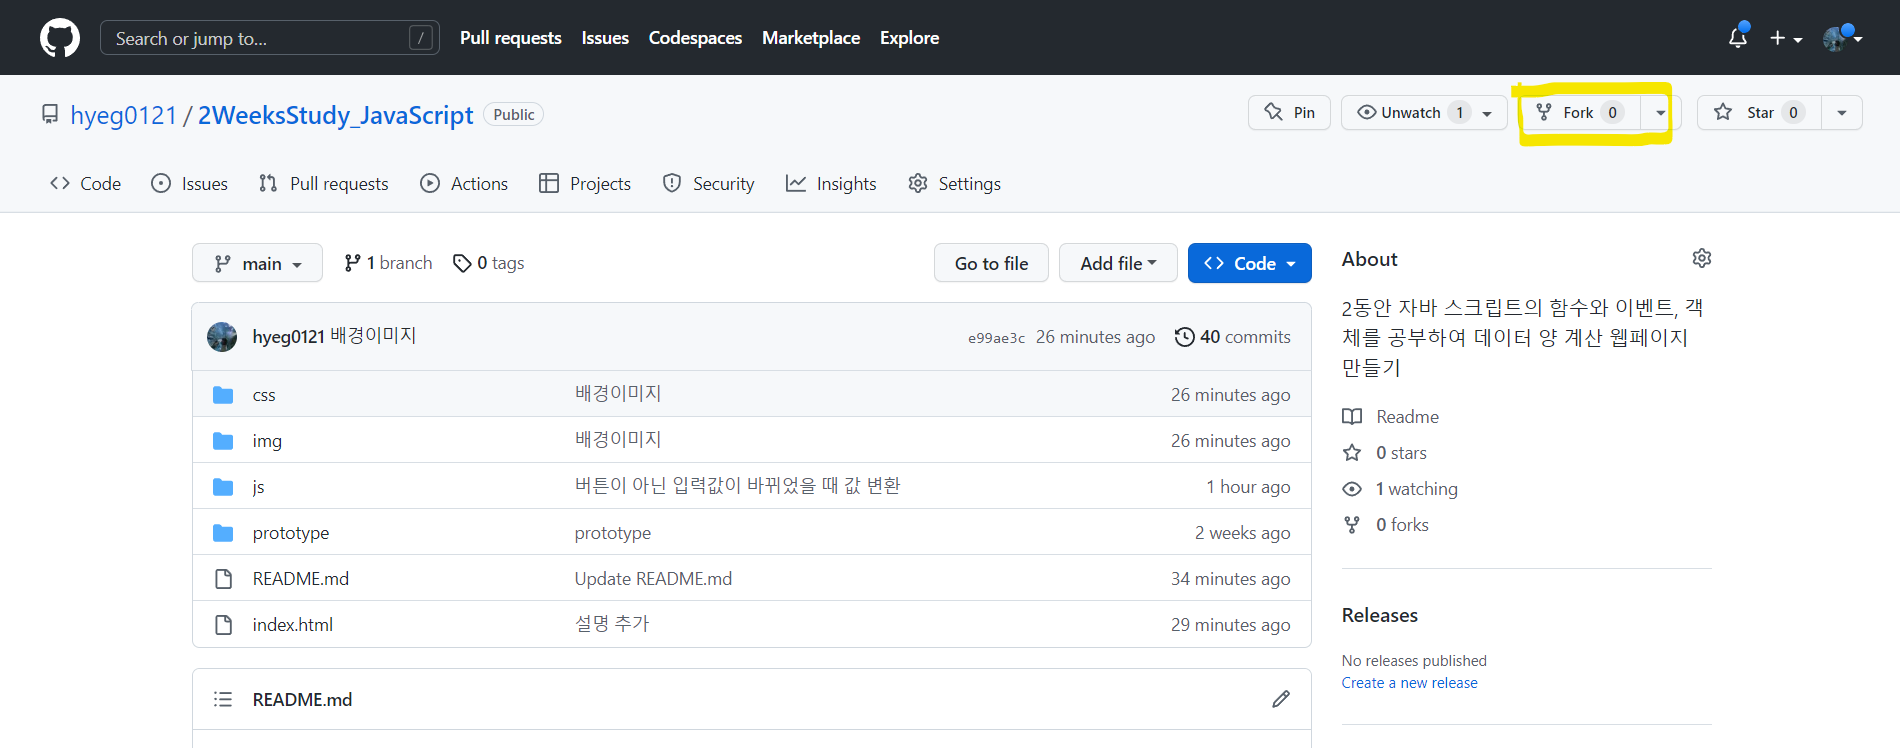The image size is (1900, 748).
Task: Expand the Fork dropdown arrow
Action: [x=1661, y=113]
